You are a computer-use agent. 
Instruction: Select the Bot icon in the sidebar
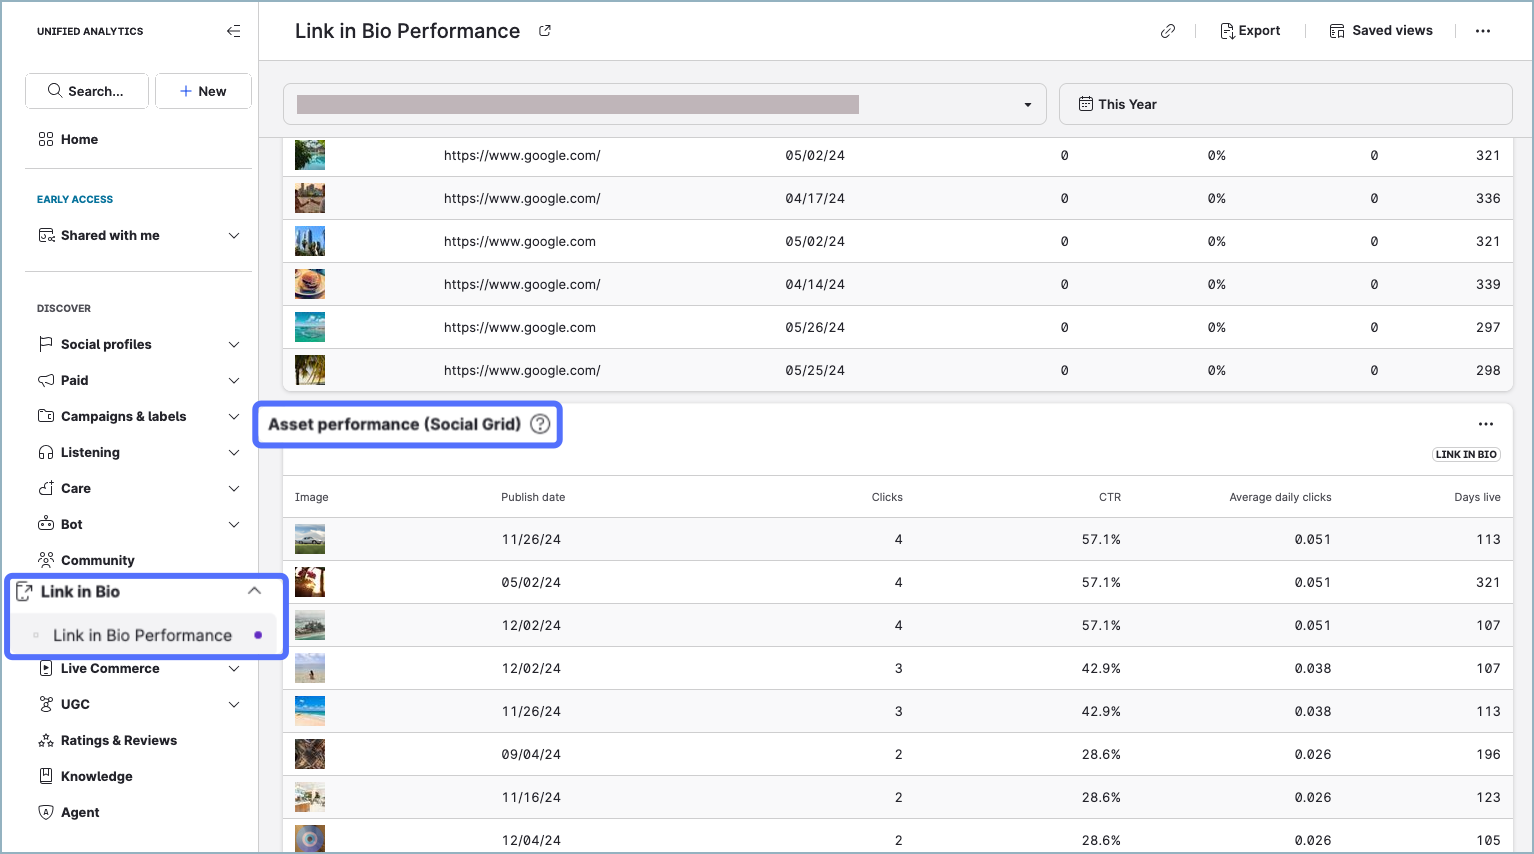(47, 524)
